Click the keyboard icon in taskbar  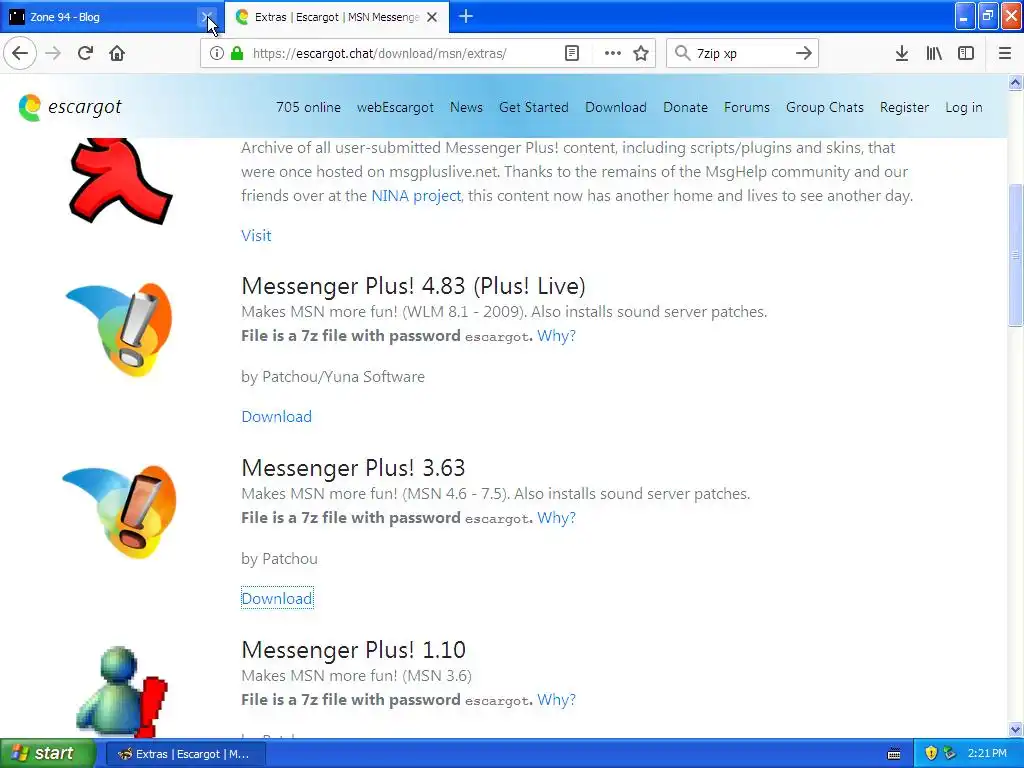click(894, 754)
